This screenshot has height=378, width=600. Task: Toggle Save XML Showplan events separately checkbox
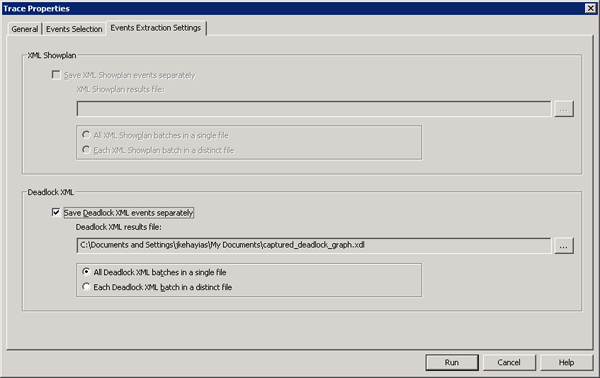[x=56, y=75]
